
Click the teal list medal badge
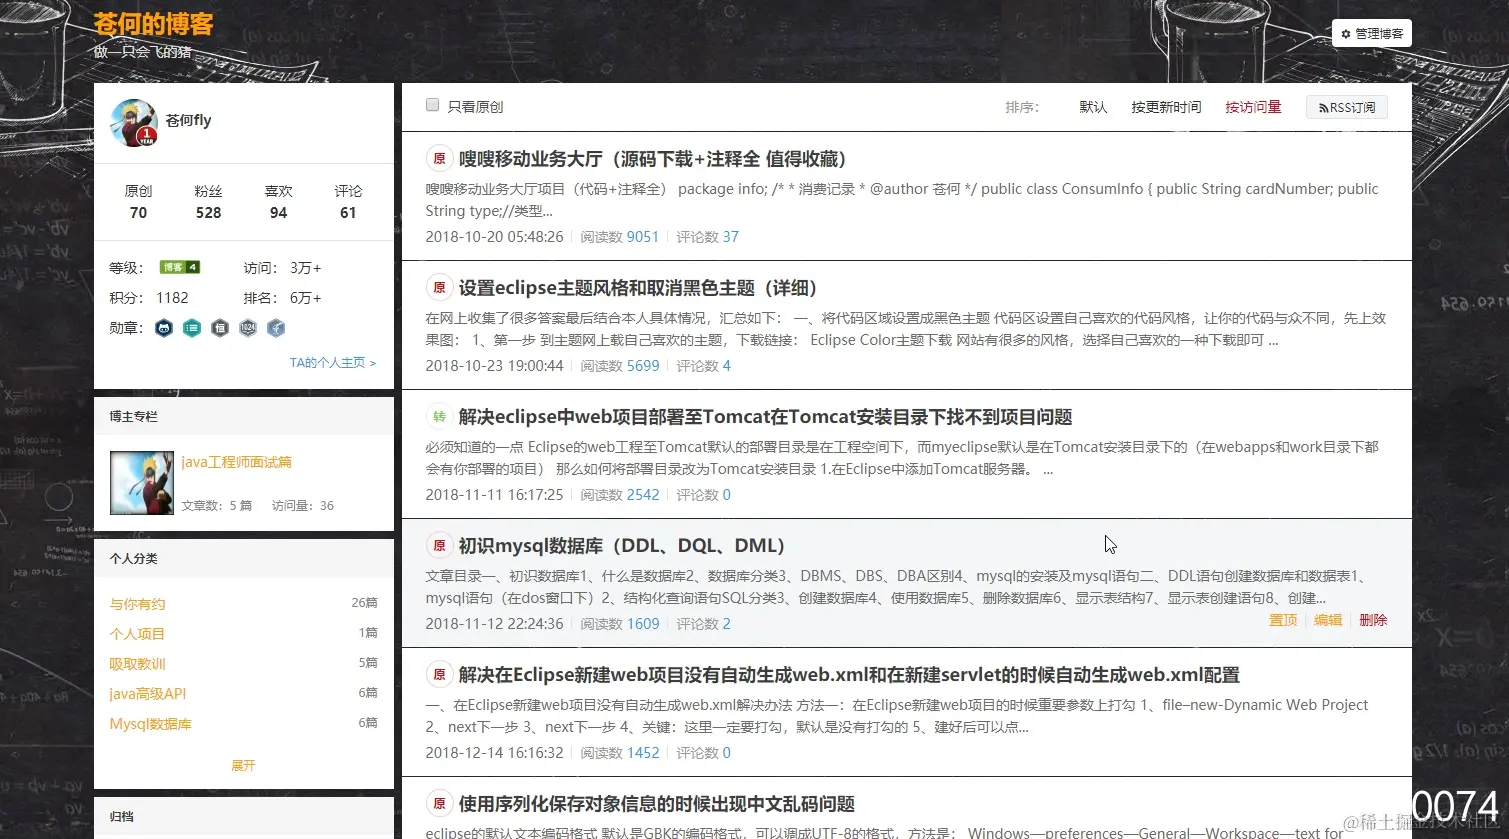pyautogui.click(x=192, y=328)
